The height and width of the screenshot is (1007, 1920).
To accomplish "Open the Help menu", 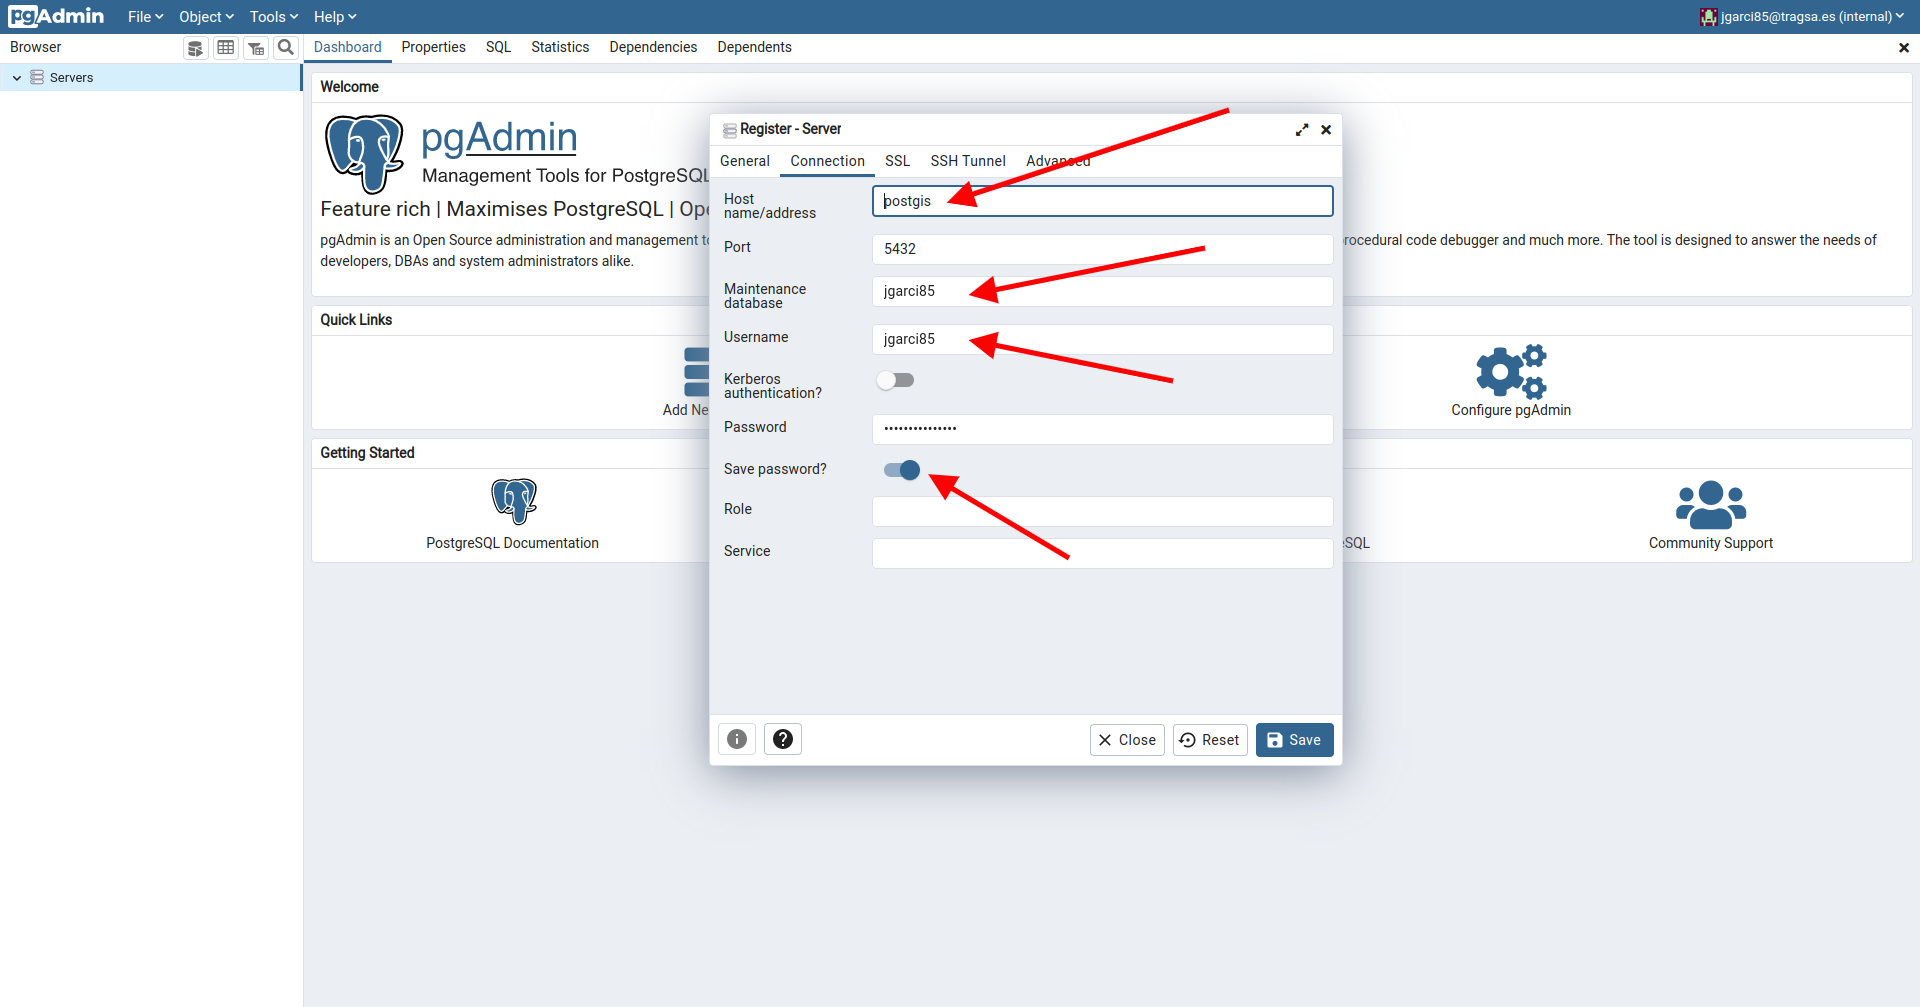I will [x=335, y=17].
